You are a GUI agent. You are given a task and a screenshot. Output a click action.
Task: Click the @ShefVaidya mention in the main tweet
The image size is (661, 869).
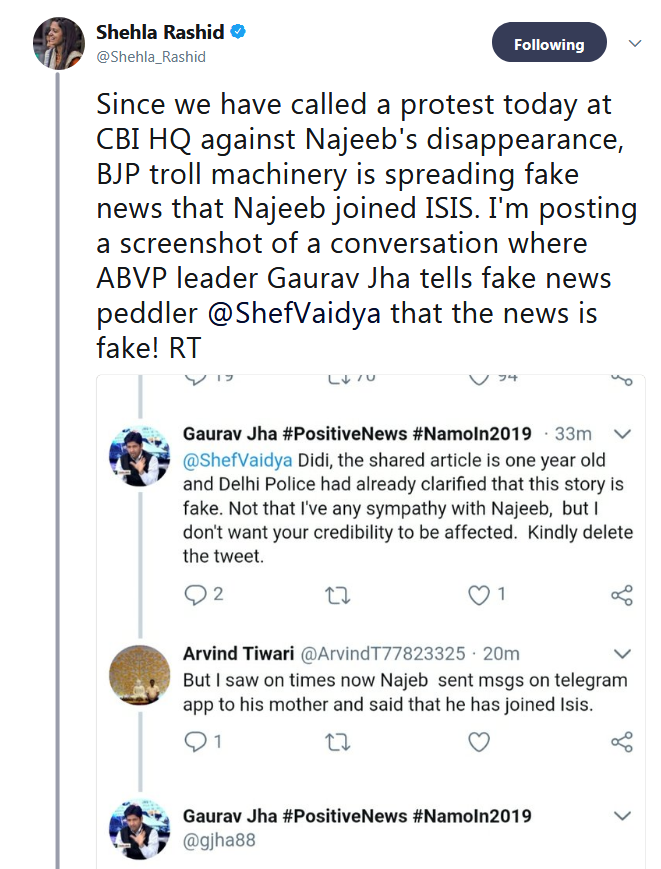tap(272, 313)
